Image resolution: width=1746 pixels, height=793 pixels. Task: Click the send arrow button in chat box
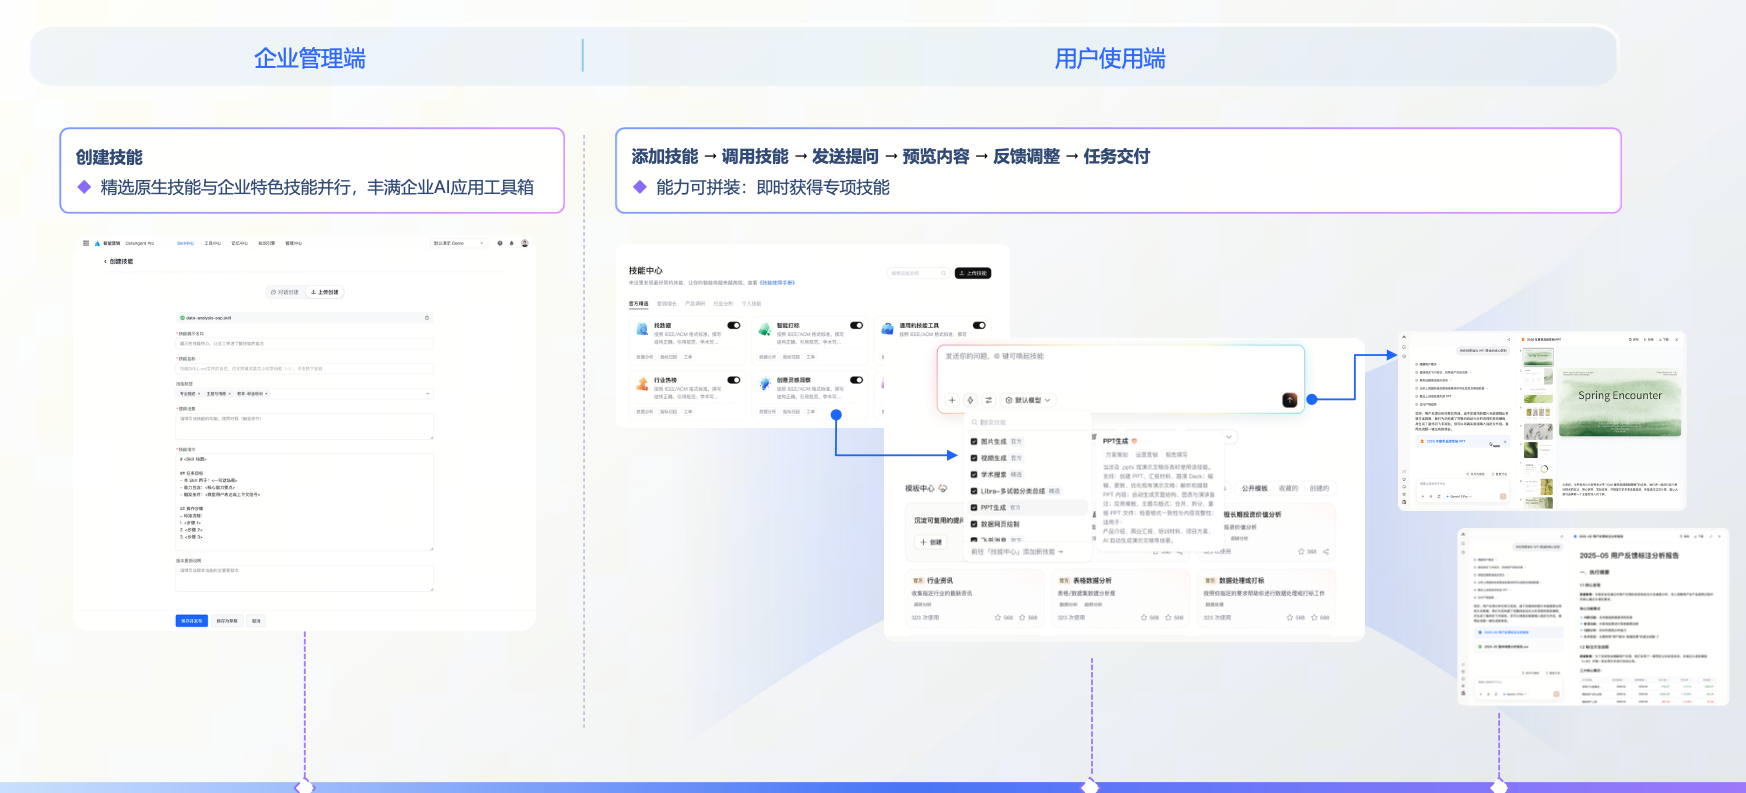click(x=1290, y=400)
